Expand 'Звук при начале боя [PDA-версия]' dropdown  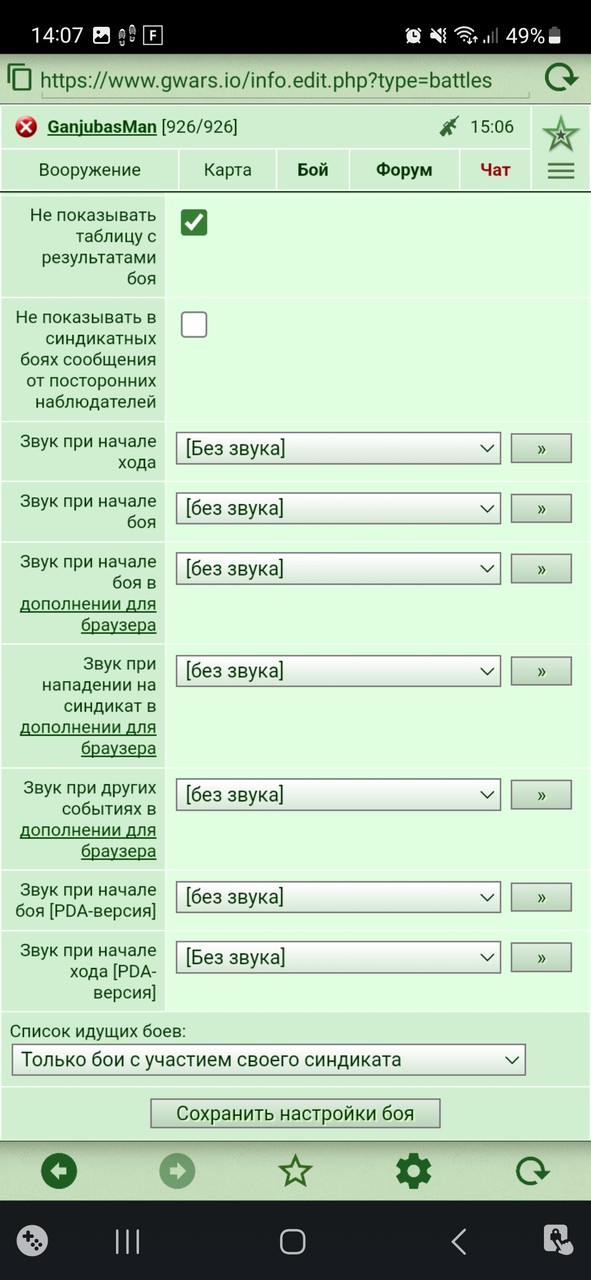coord(338,897)
